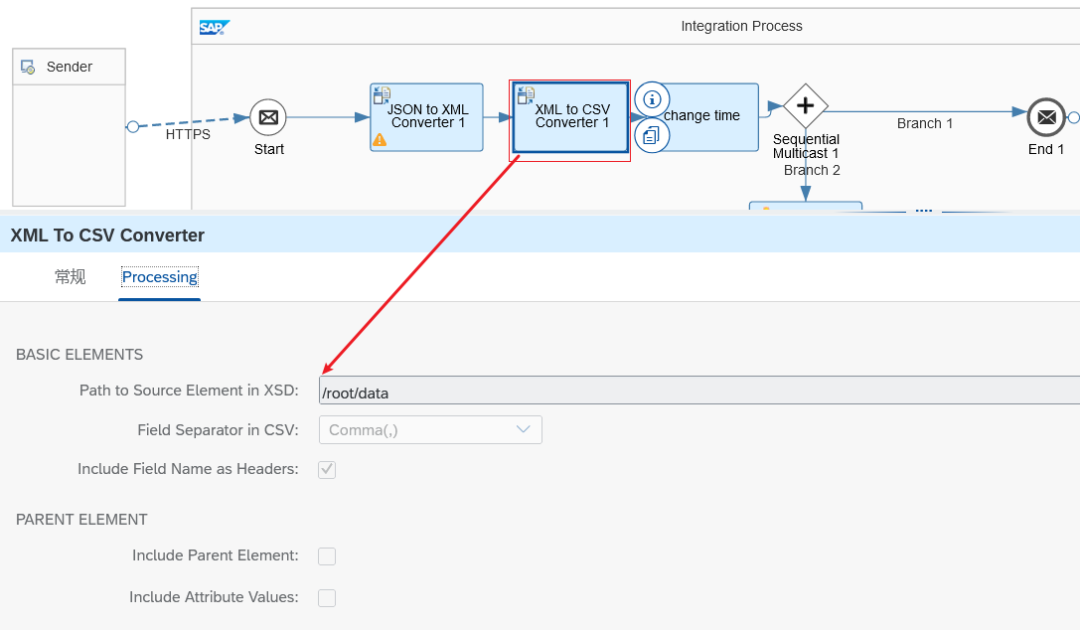Click the Sender connection port circle

(x=132, y=126)
